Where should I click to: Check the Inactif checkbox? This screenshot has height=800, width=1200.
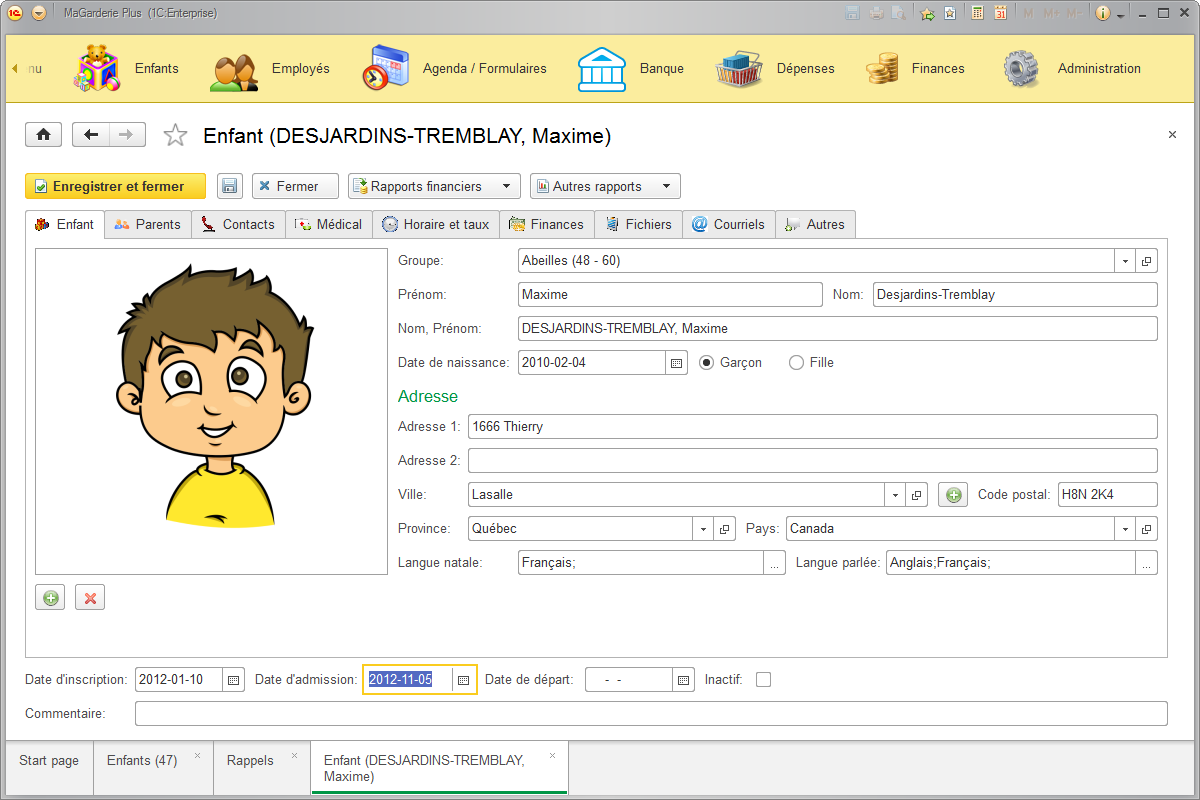tap(763, 679)
